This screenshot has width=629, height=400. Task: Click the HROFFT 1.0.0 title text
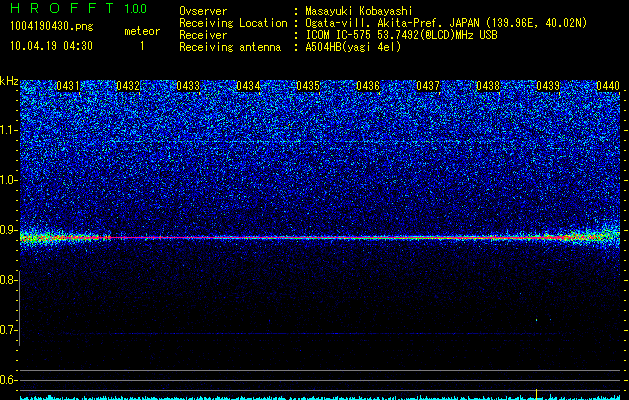coord(79,8)
